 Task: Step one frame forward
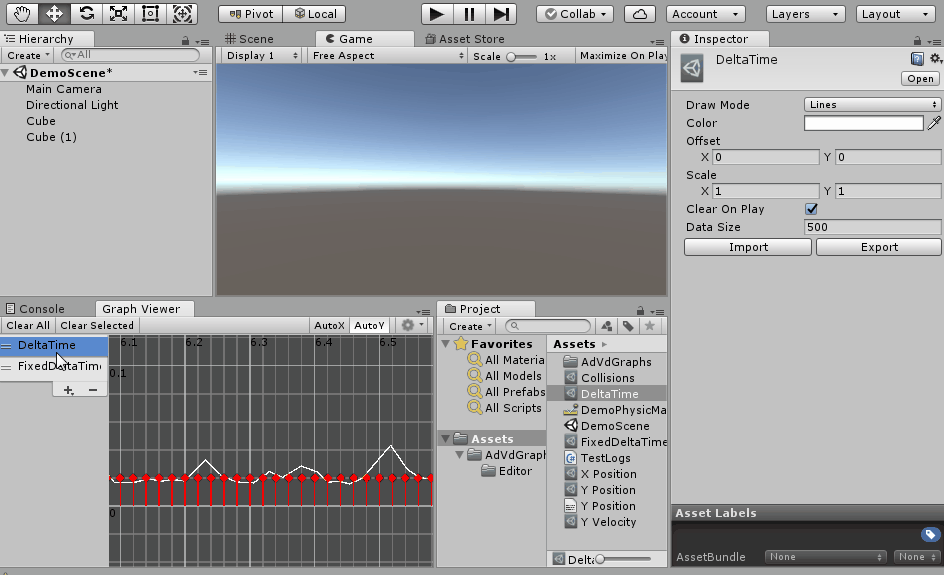501,14
